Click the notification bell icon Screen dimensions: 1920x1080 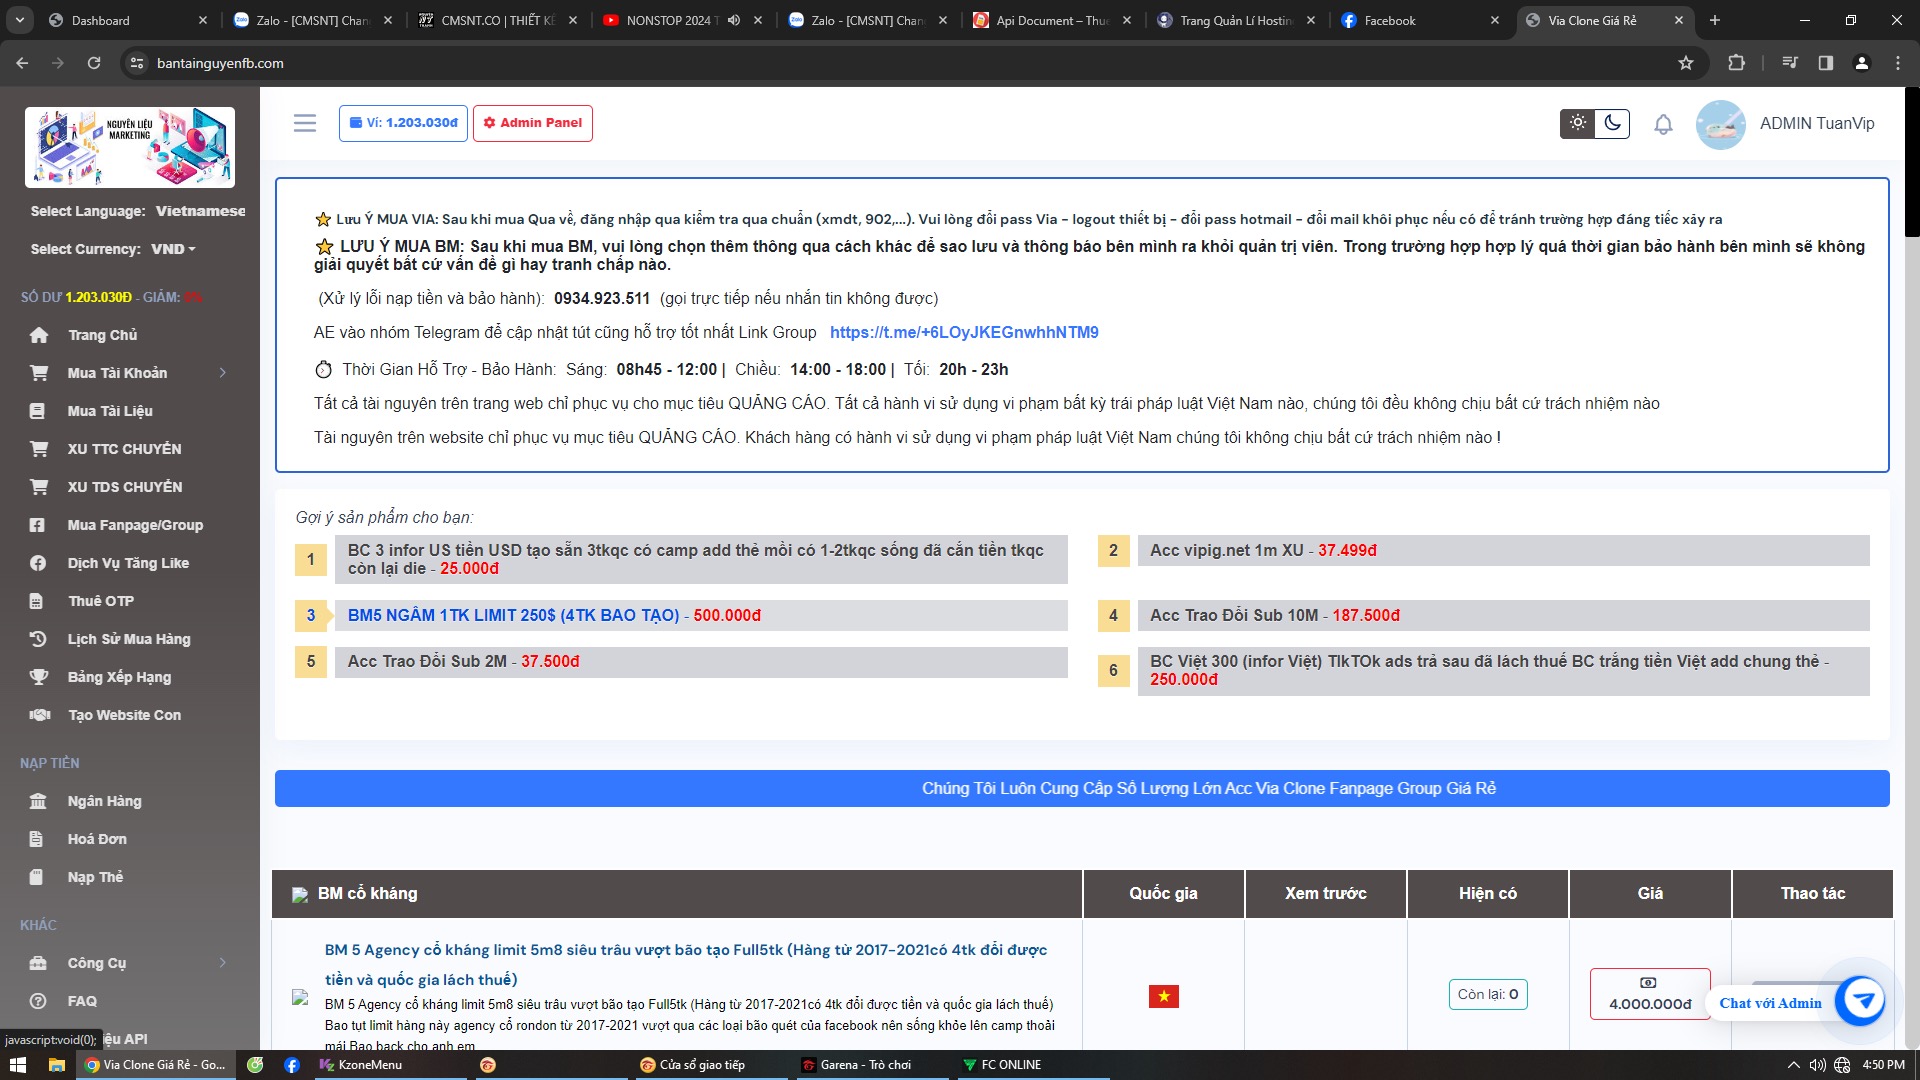(x=1663, y=124)
